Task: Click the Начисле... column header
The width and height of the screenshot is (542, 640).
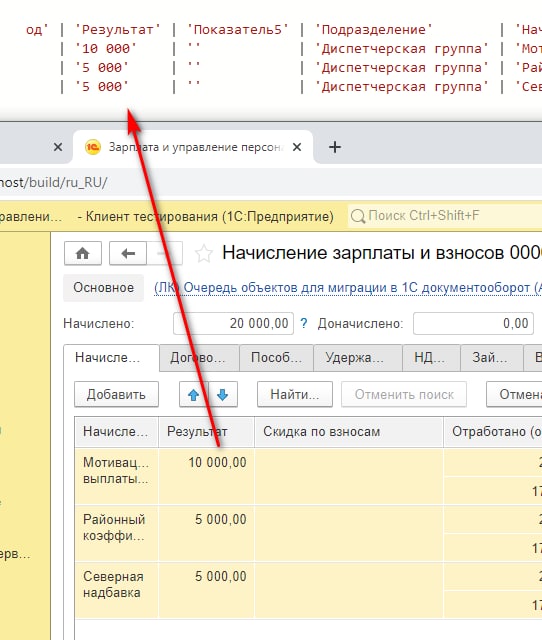Action: [116, 432]
